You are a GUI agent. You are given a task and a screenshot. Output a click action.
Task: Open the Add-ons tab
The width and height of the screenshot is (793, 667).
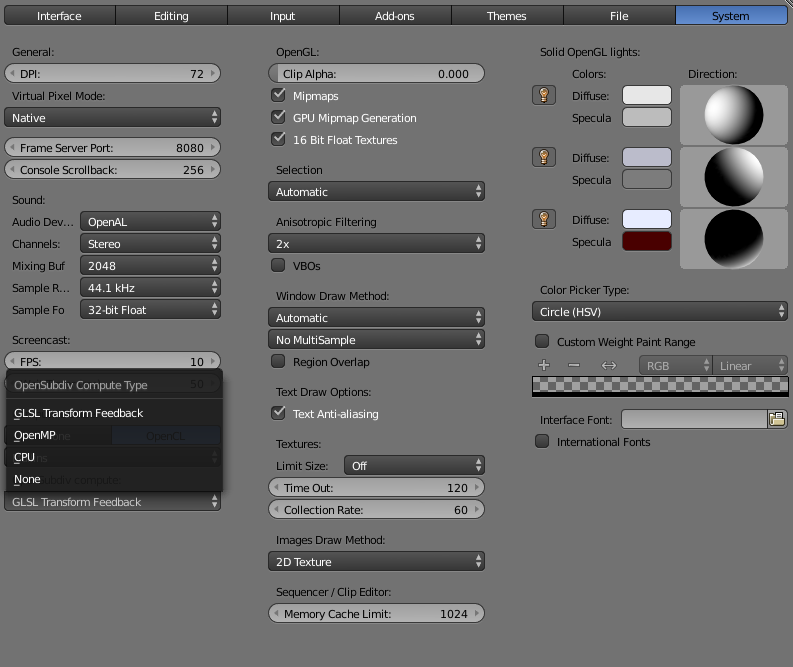(394, 16)
